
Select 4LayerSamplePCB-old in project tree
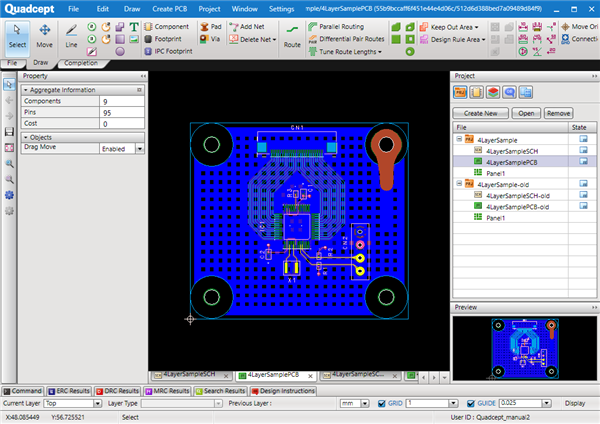[x=517, y=207]
